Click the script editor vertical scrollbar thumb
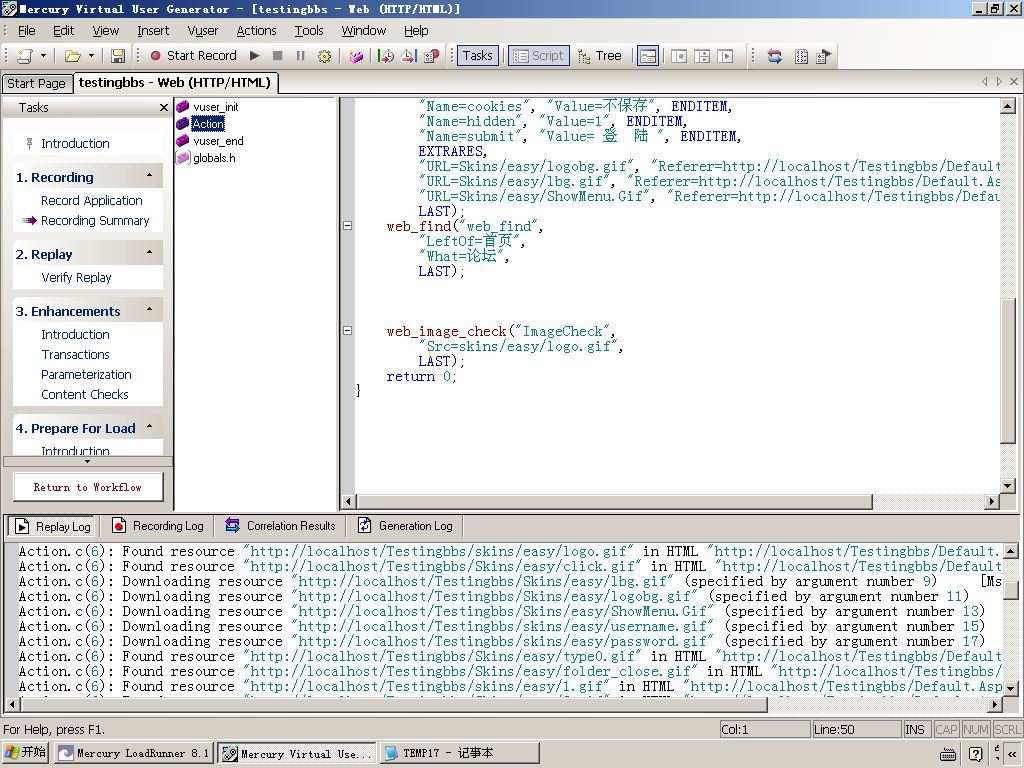Image resolution: width=1024 pixels, height=768 pixels. 1007,371
